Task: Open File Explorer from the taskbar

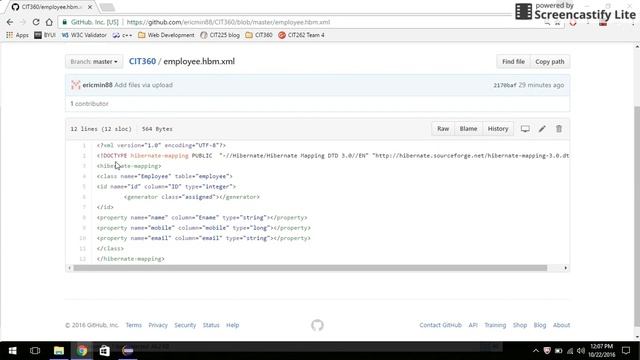Action: pyautogui.click(x=59, y=351)
